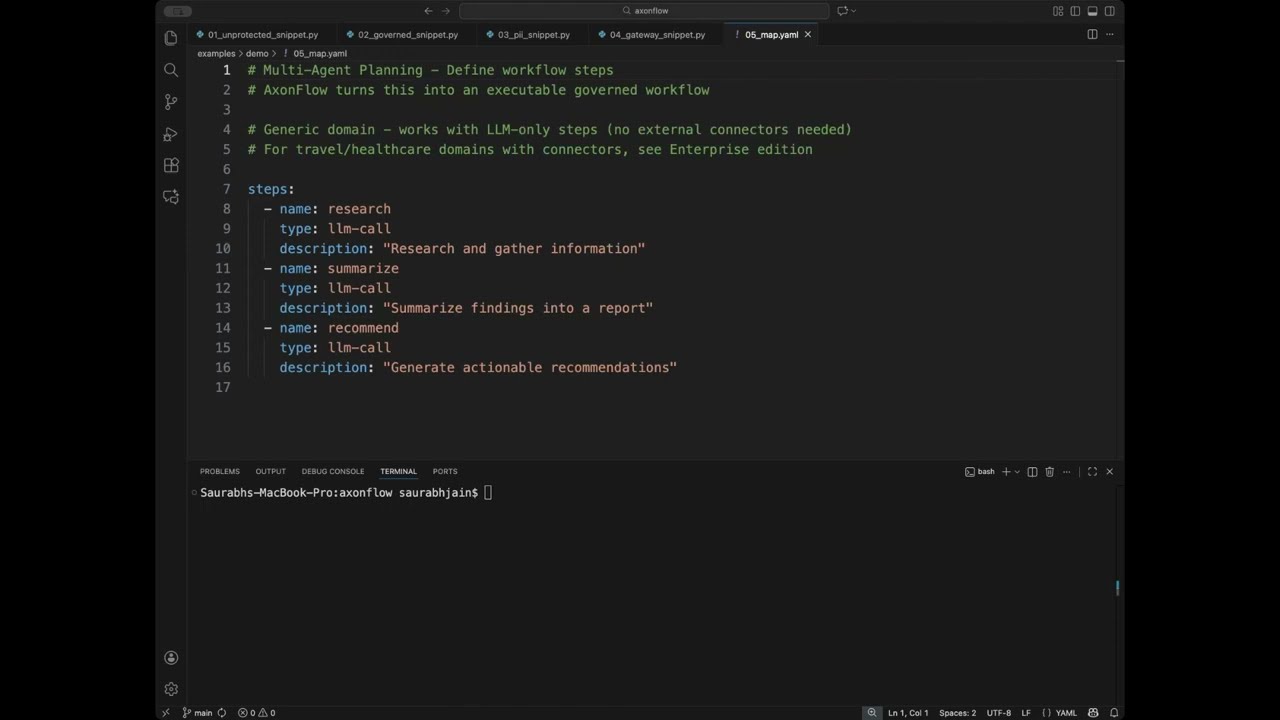
Task: Close the 05_map.yaml tab
Action: click(808, 35)
